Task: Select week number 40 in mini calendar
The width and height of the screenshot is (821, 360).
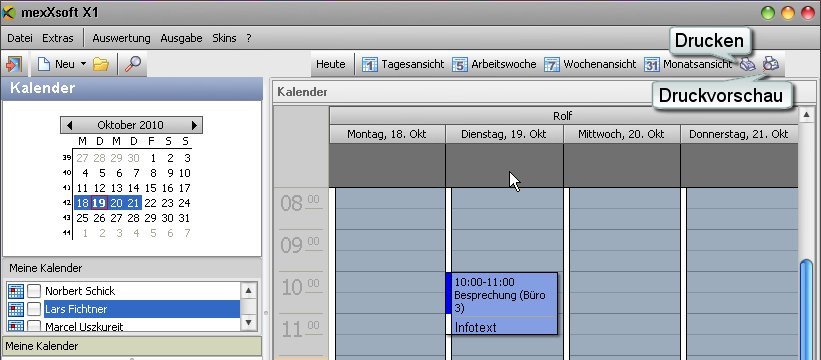Action: pos(66,173)
